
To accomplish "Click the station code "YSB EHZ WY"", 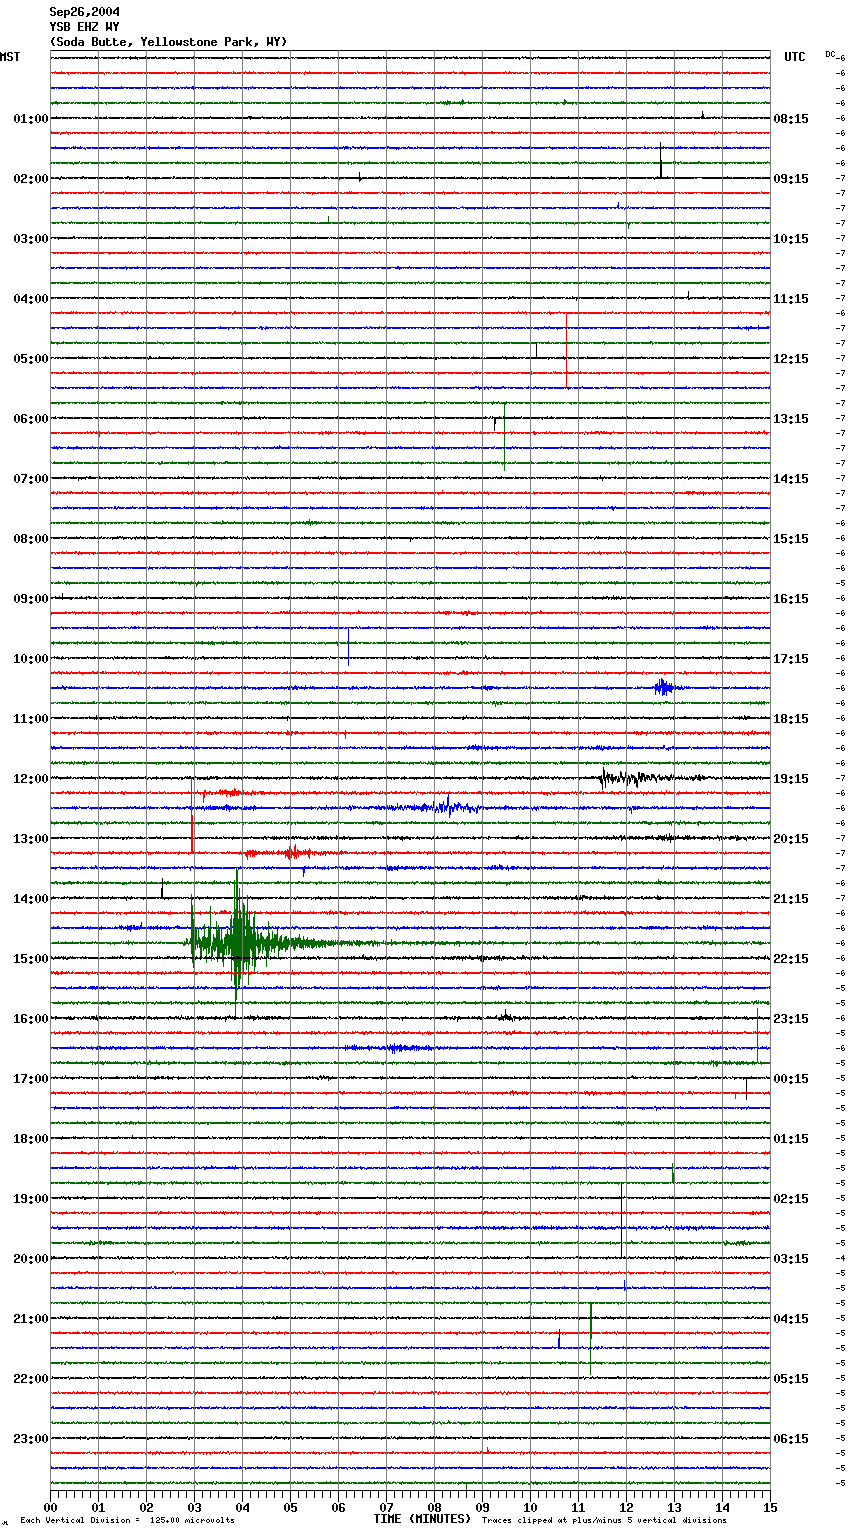I will pos(84,27).
